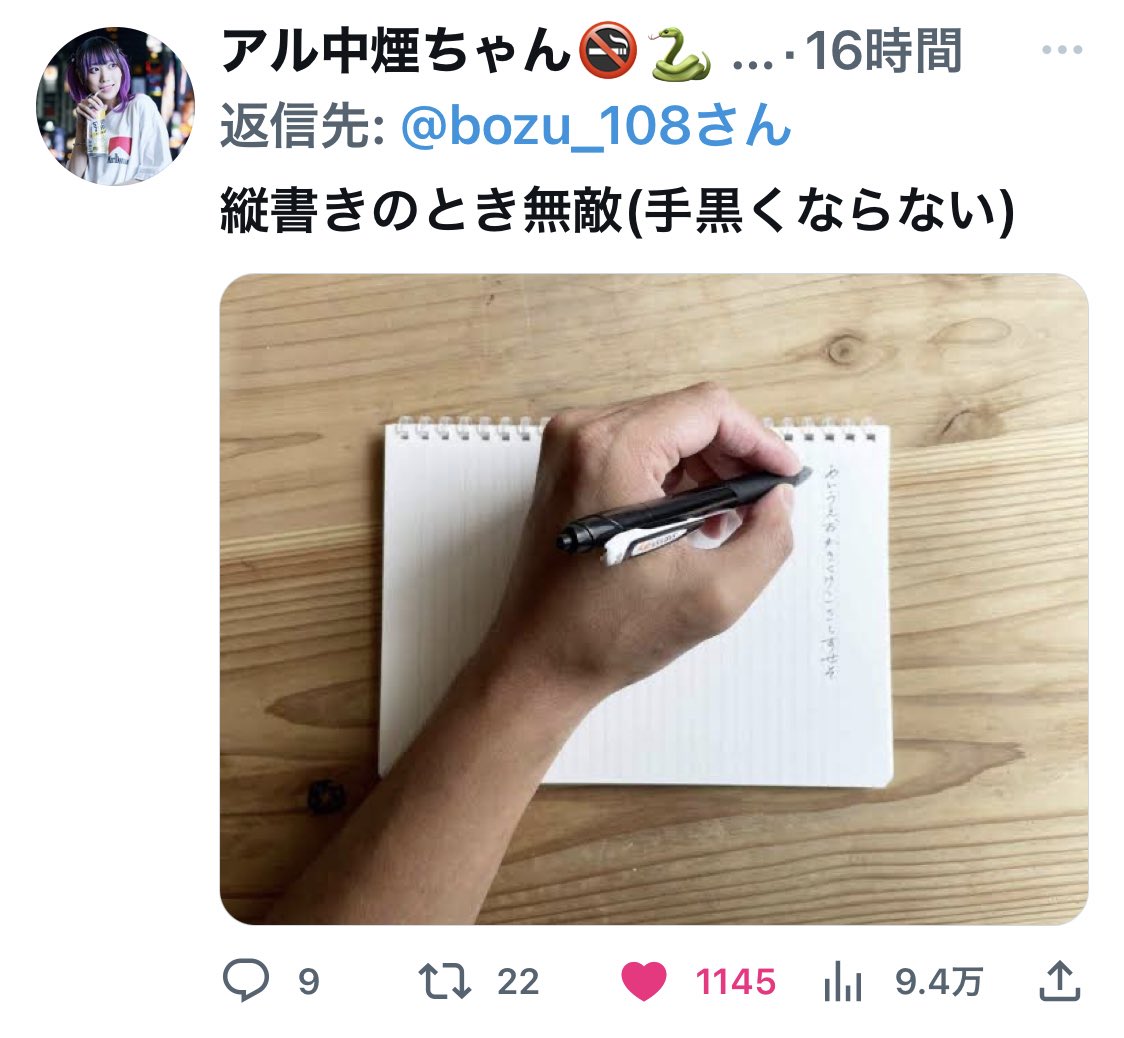View analytics bar chart icon

coord(842,981)
